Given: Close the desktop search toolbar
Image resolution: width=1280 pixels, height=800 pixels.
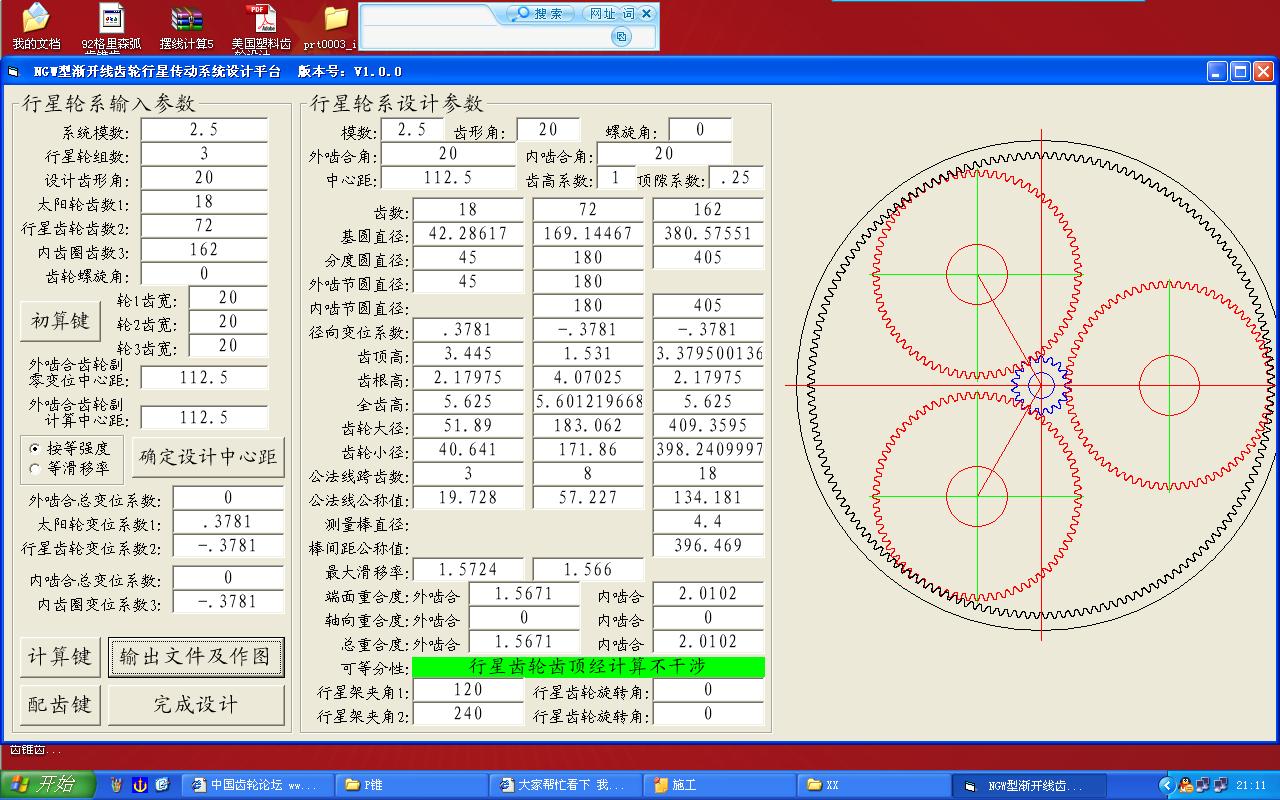Looking at the screenshot, I should [647, 14].
